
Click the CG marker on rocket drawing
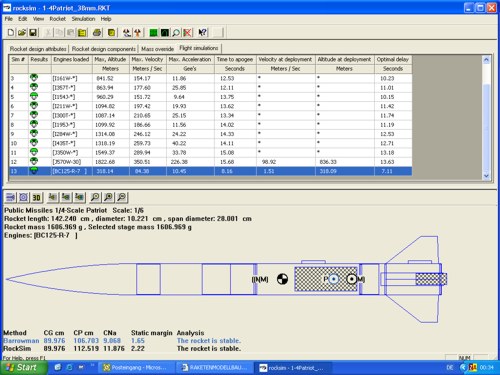pyautogui.click(x=282, y=279)
